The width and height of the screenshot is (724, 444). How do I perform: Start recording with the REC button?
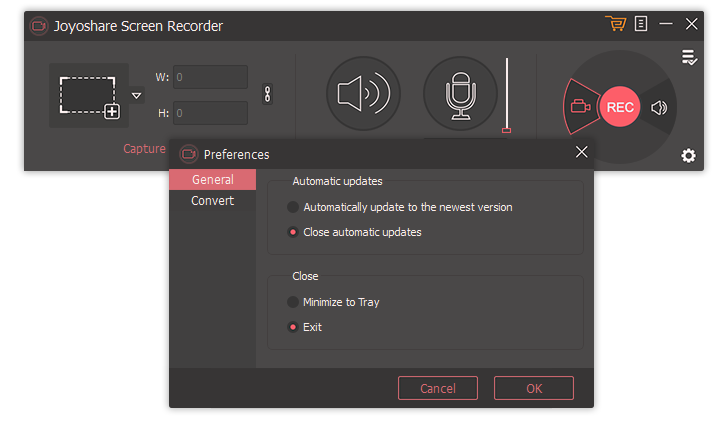[x=620, y=107]
